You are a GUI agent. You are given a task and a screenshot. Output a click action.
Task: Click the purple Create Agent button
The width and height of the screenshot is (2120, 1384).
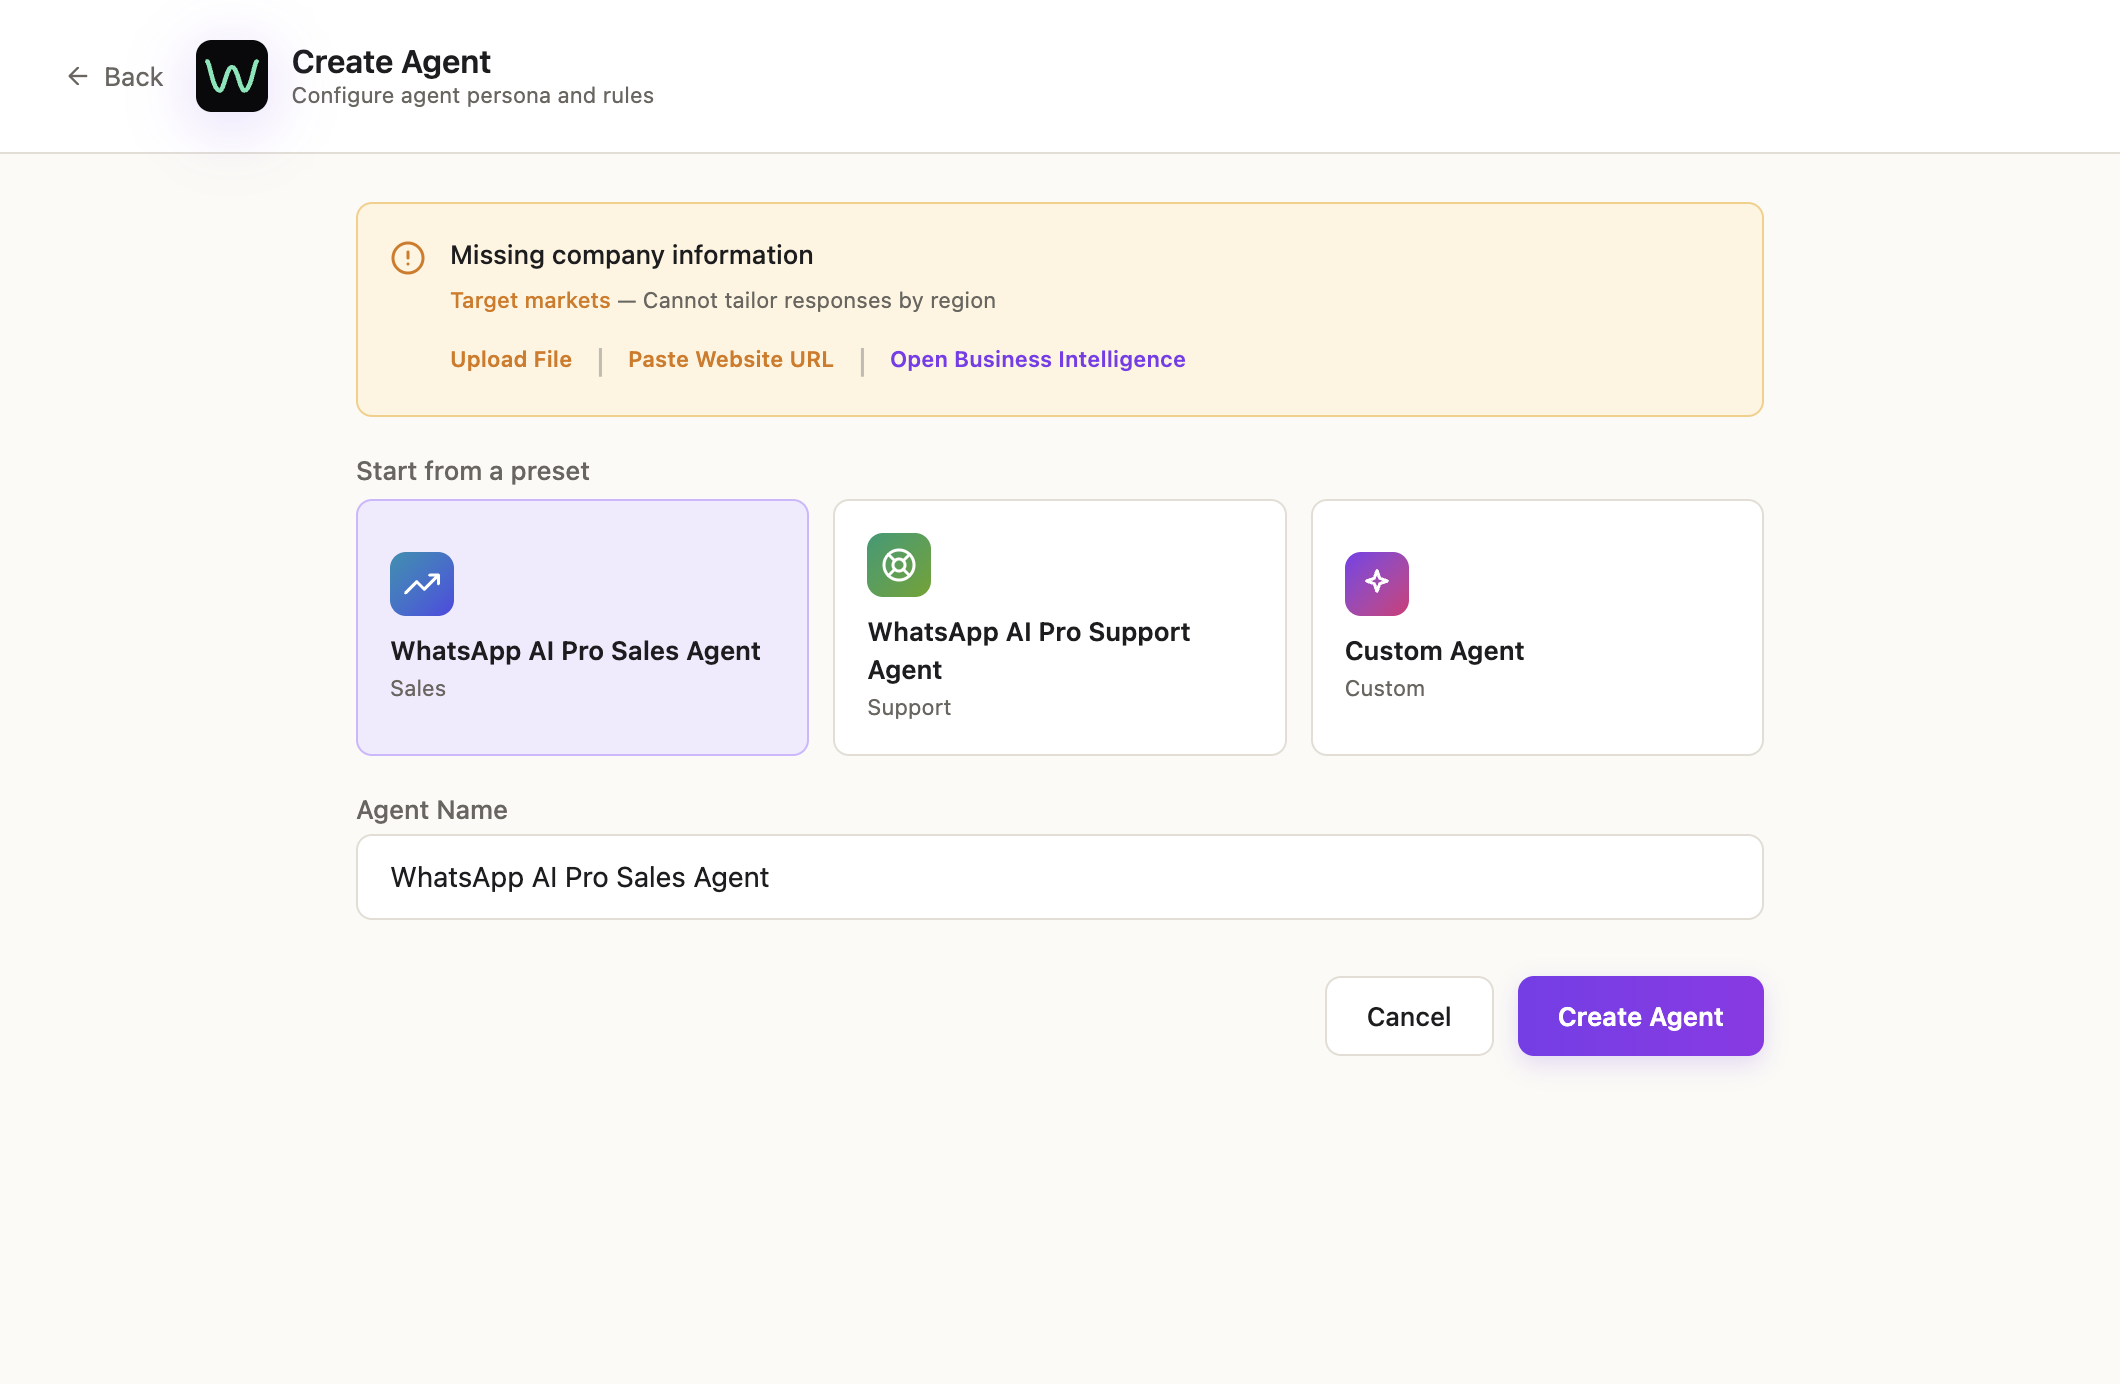pos(1641,1016)
